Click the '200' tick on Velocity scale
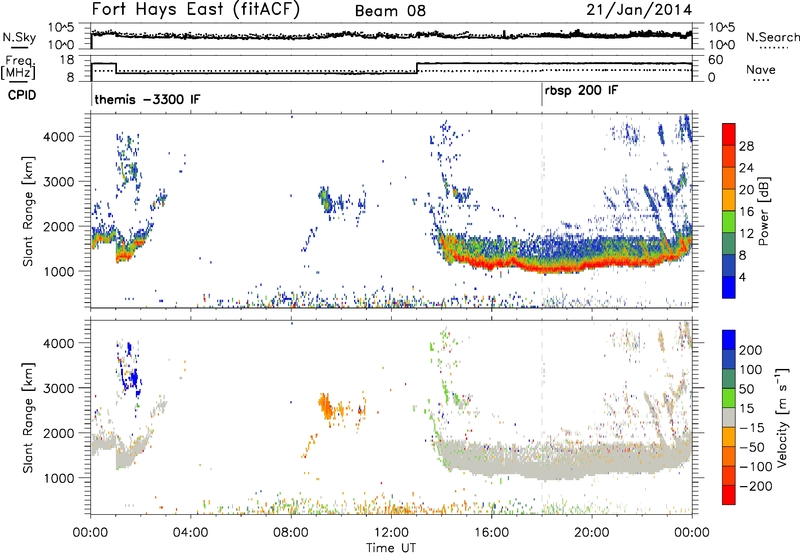Image resolution: width=800 pixels, height=554 pixels. pos(751,350)
